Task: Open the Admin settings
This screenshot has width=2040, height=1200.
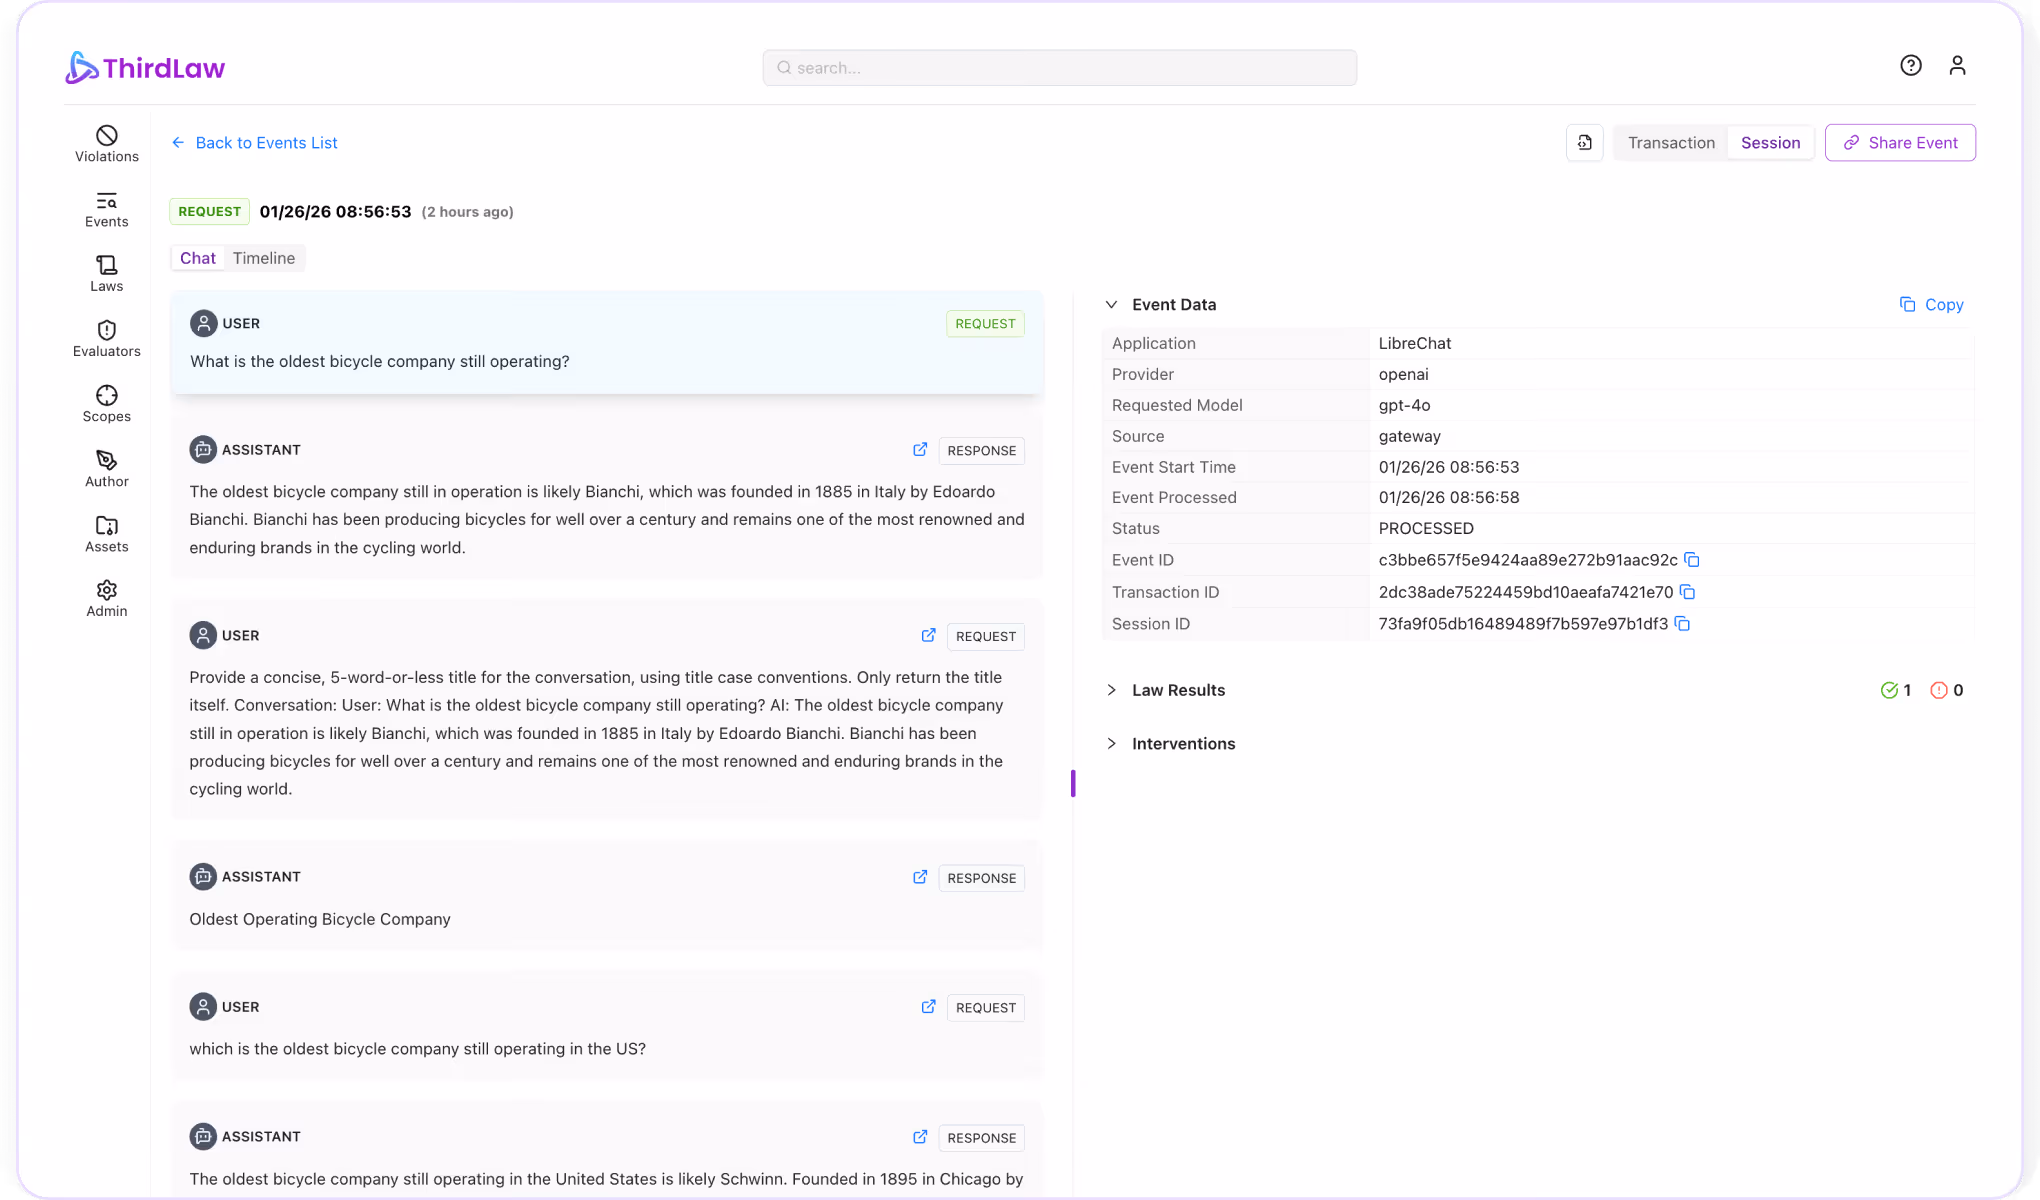Action: 106,597
